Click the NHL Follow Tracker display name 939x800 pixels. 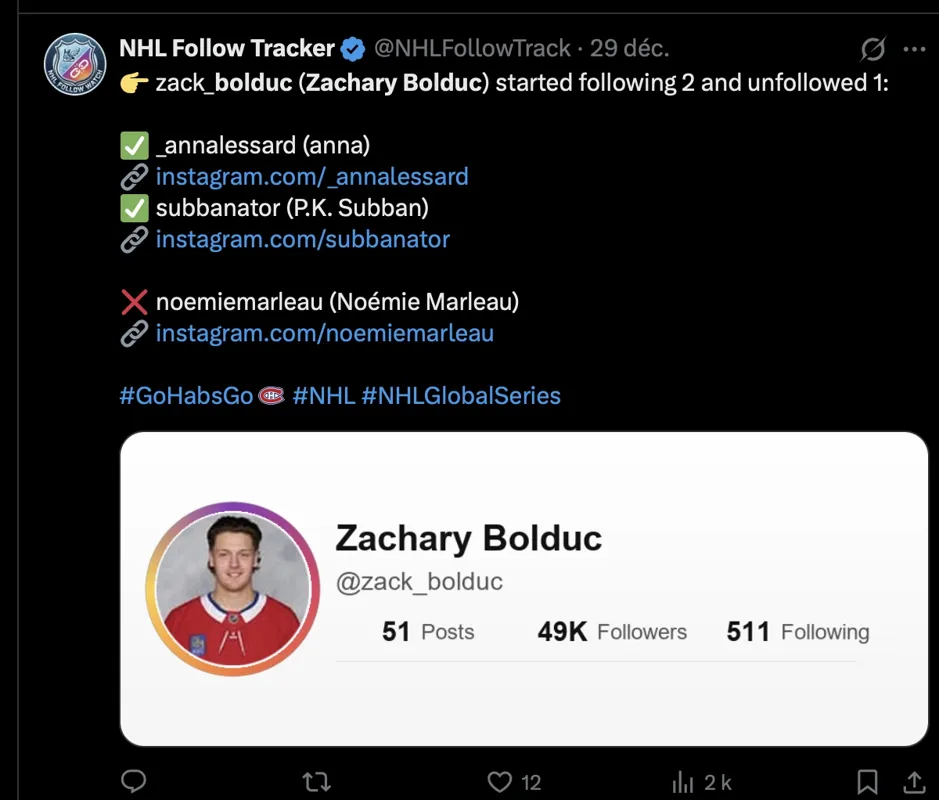pyautogui.click(x=226, y=47)
